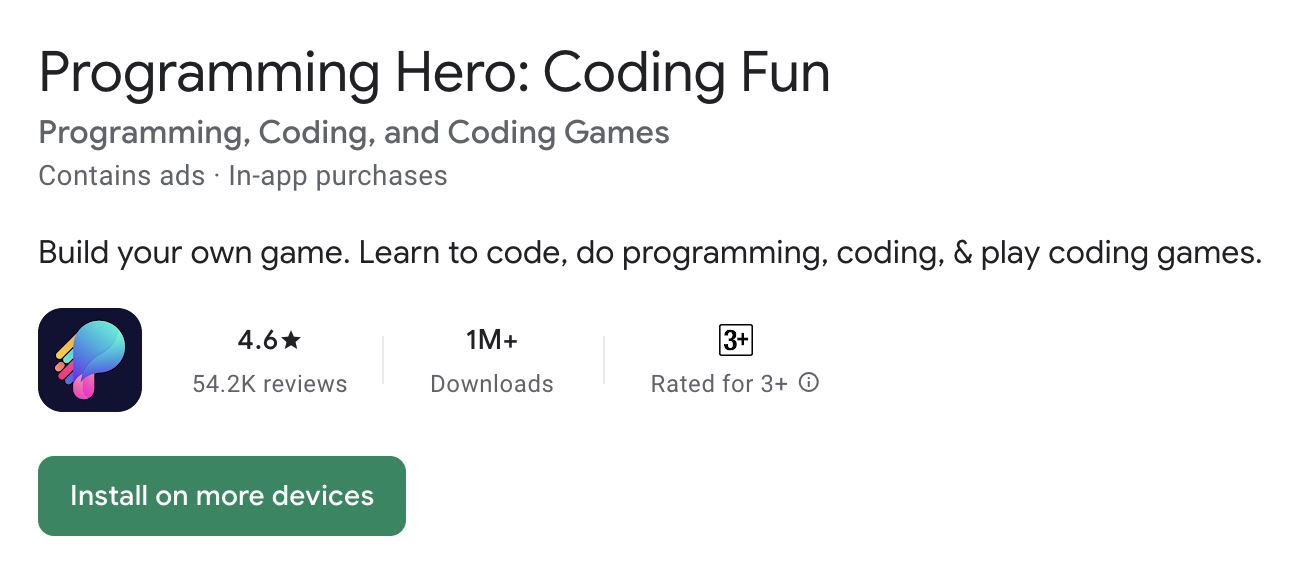Tap the star symbol in the rating
Image resolution: width=1302 pixels, height=586 pixels.
click(x=290, y=339)
